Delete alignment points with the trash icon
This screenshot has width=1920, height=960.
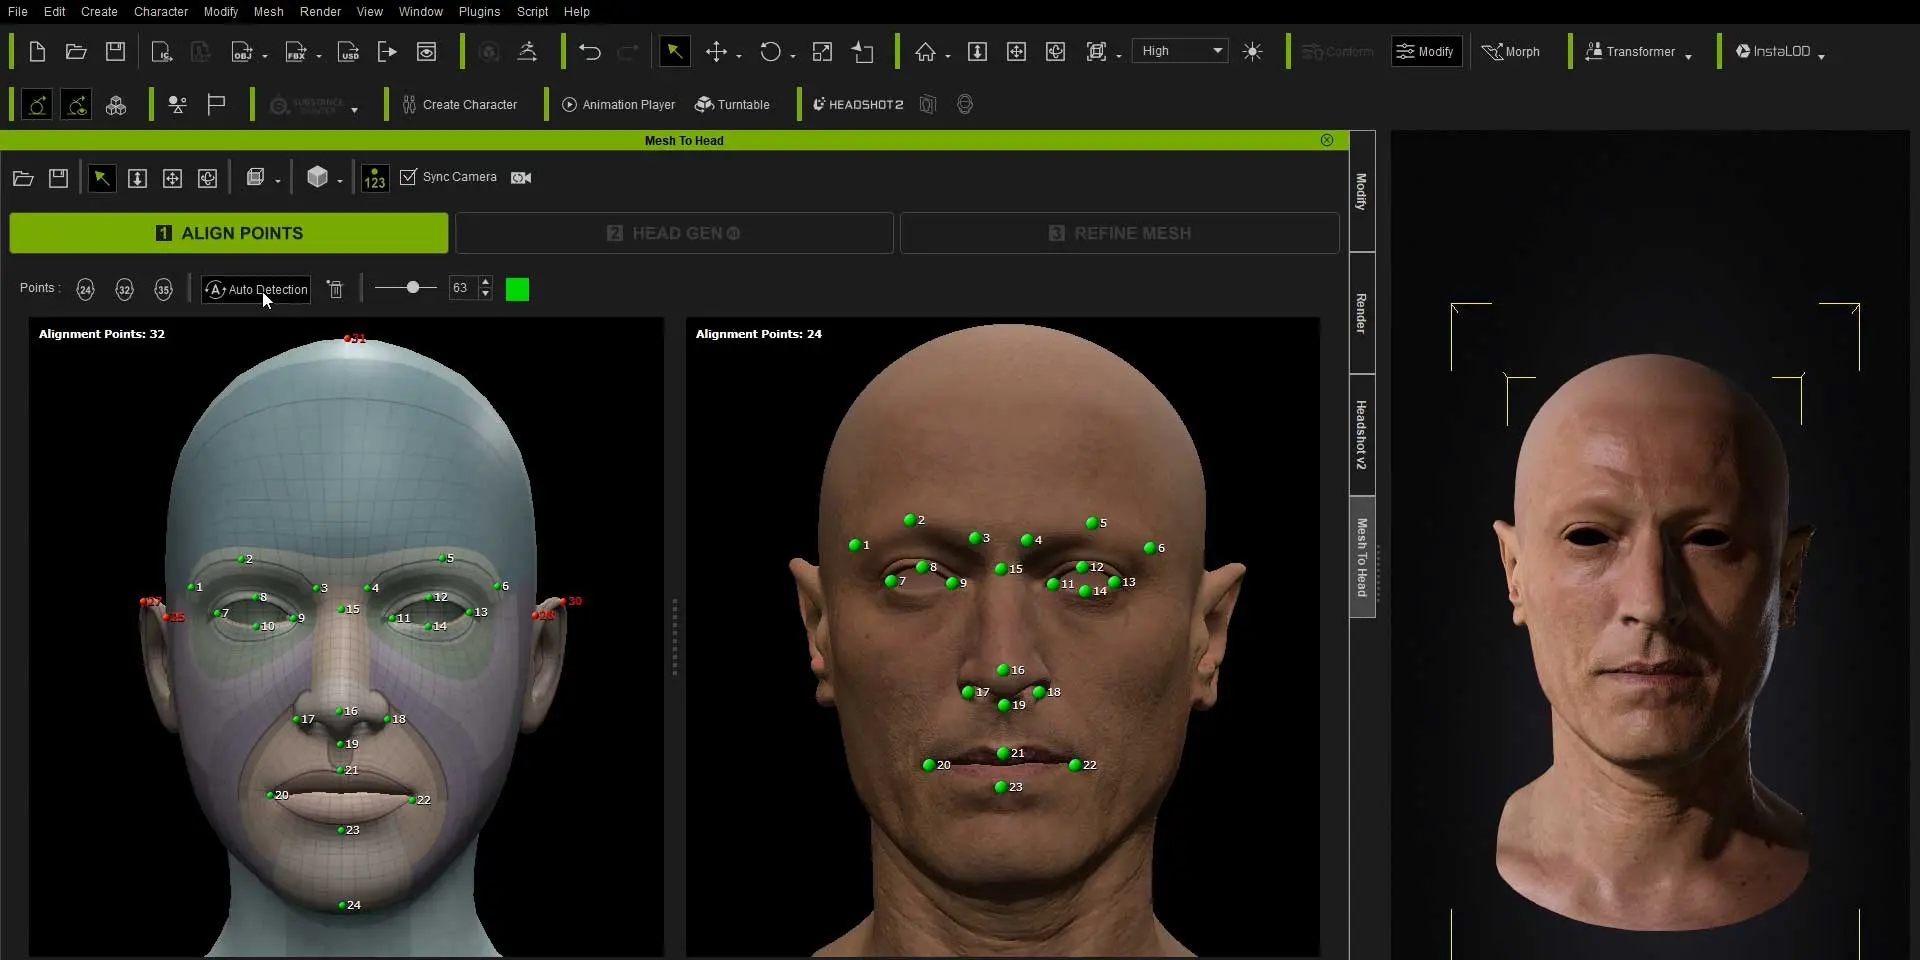[336, 290]
